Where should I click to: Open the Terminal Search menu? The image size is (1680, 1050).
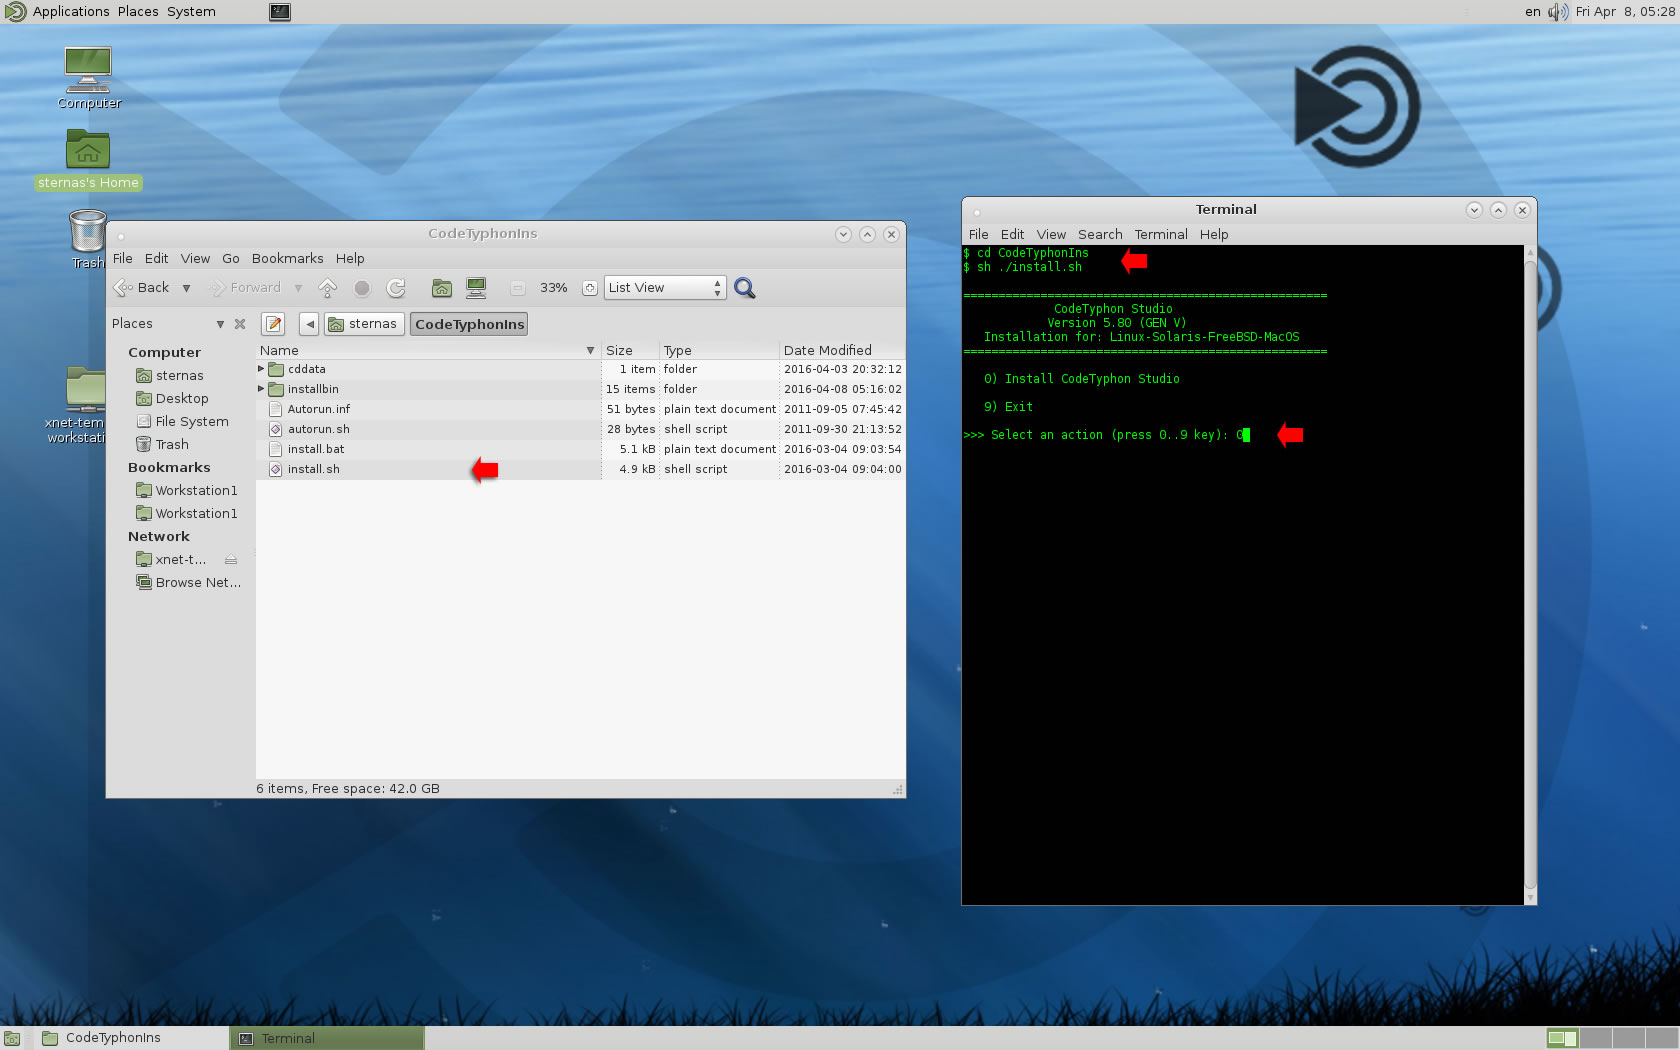click(x=1100, y=234)
